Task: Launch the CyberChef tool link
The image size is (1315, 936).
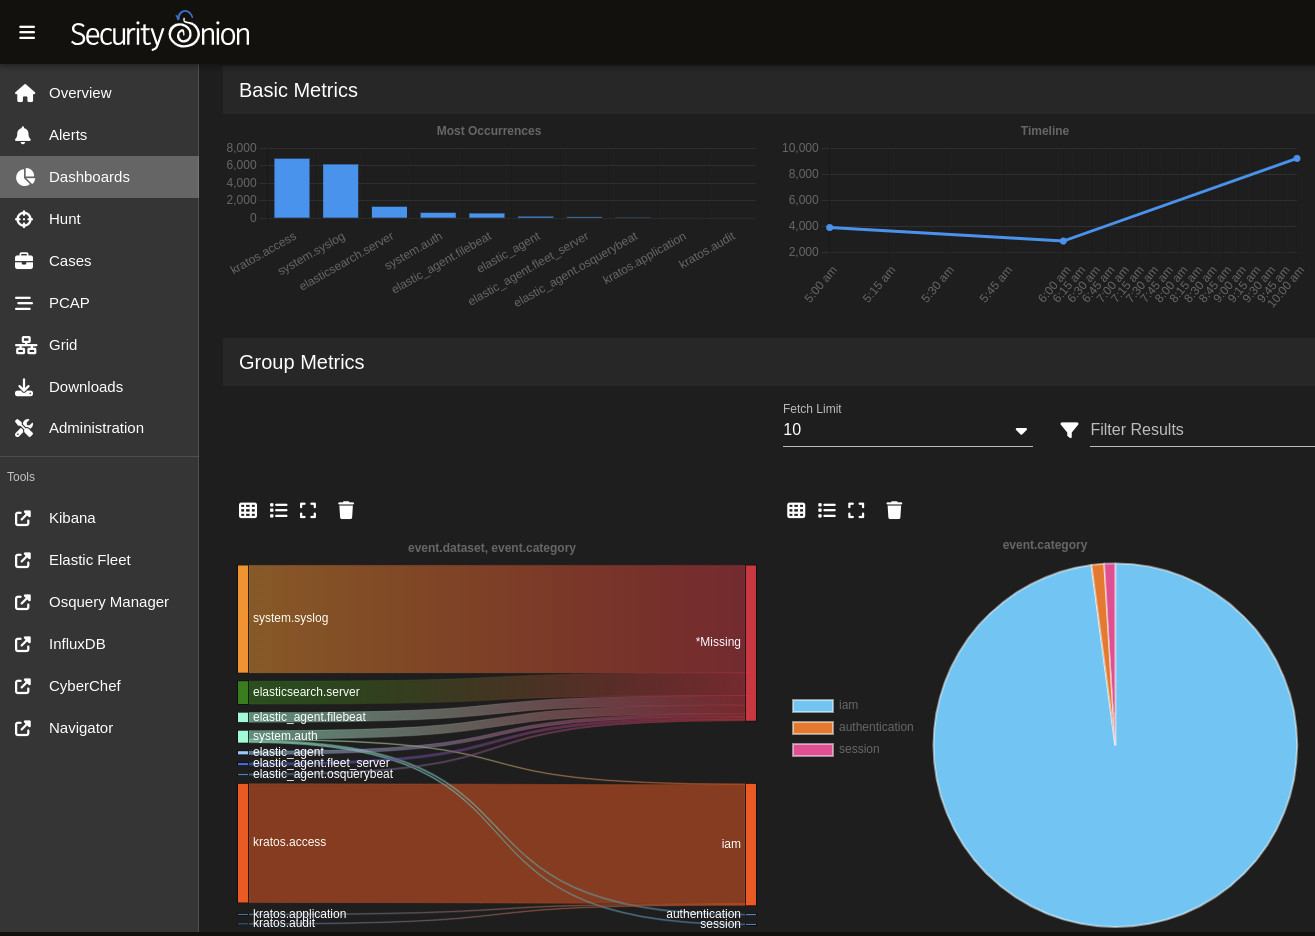Action: point(85,686)
